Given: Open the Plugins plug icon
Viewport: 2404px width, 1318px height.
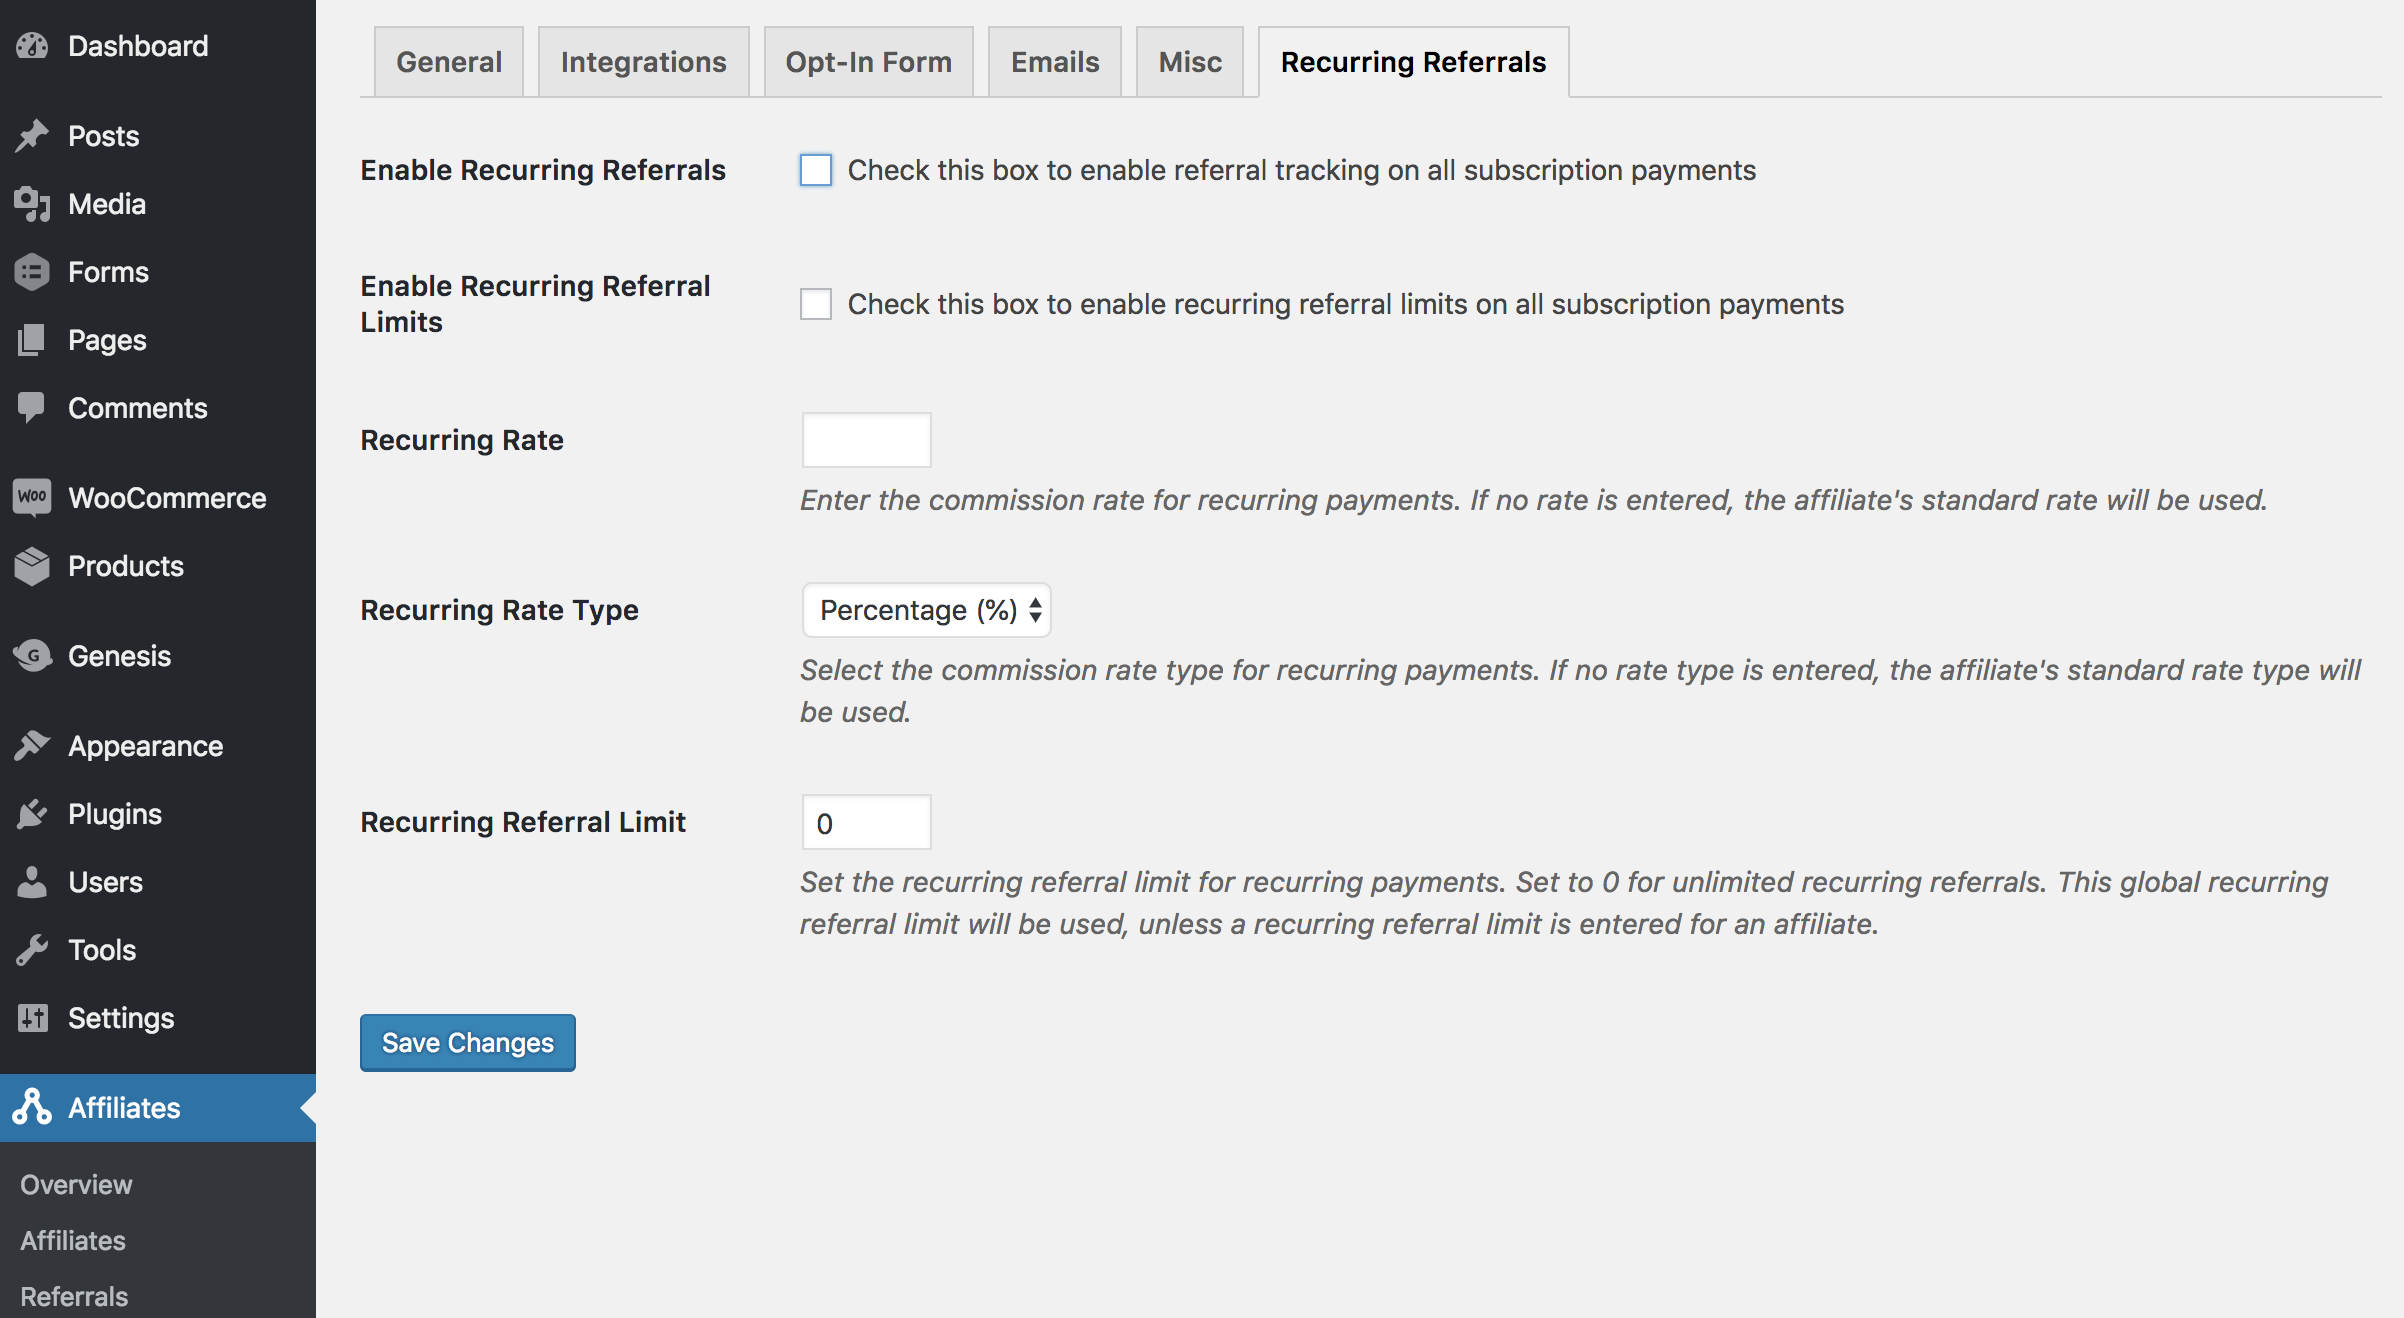Looking at the screenshot, I should pyautogui.click(x=32, y=814).
